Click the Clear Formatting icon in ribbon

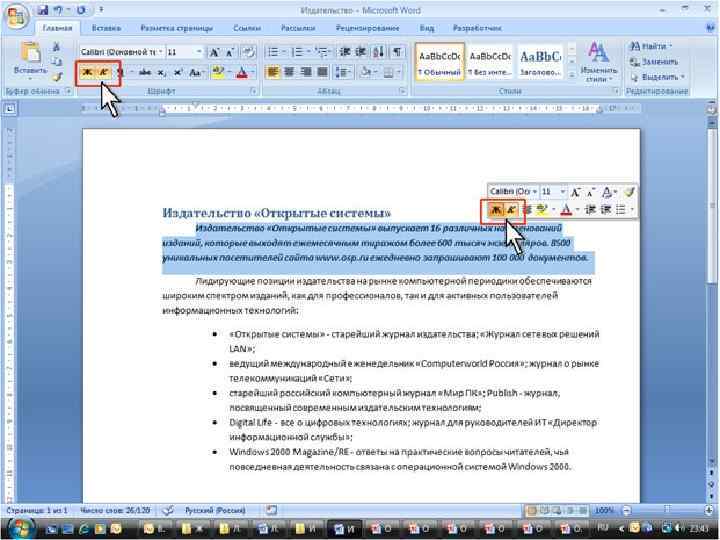(x=248, y=52)
